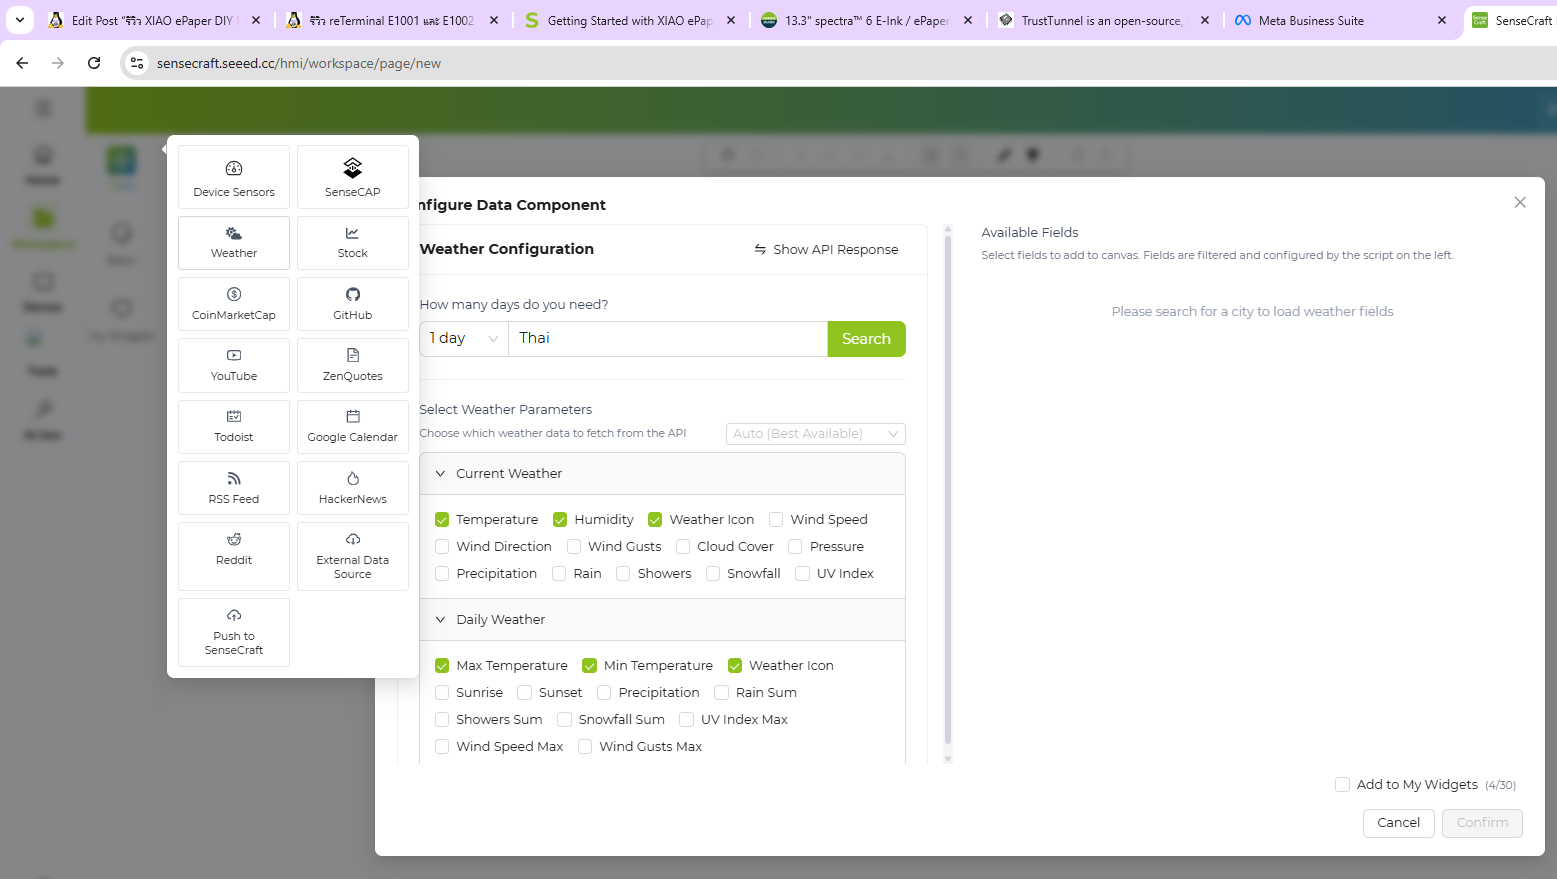Screen dimensions: 1557x879
Task: Collapse the Current Weather section
Action: point(441,474)
